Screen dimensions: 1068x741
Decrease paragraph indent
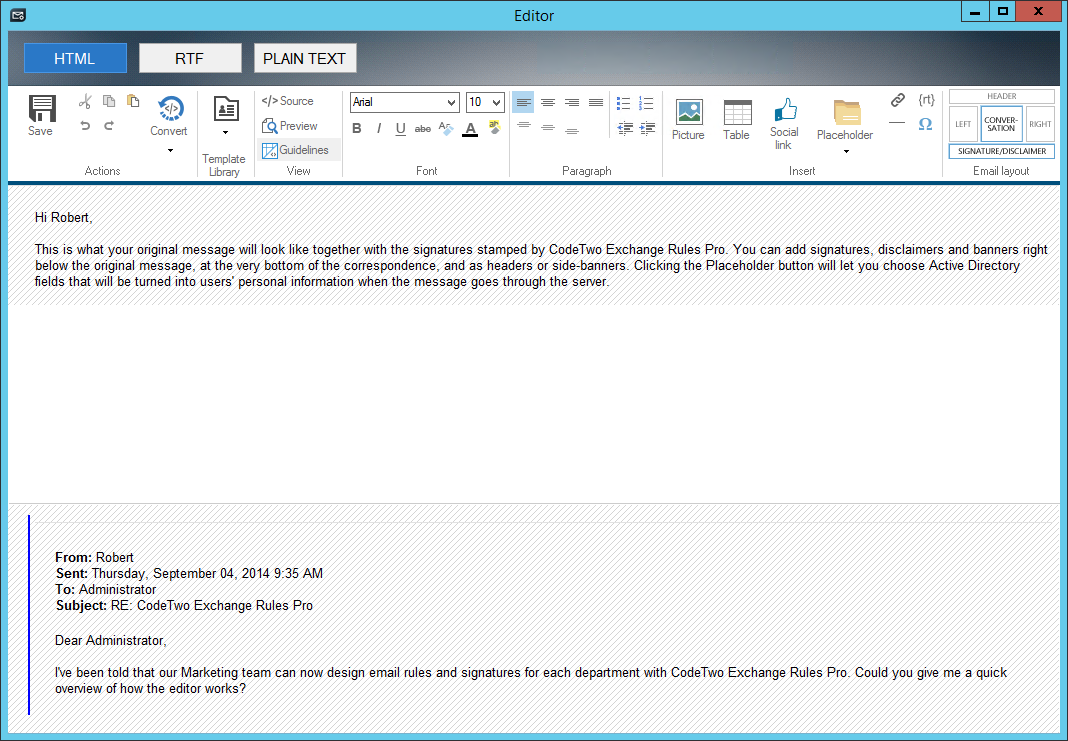(x=625, y=127)
